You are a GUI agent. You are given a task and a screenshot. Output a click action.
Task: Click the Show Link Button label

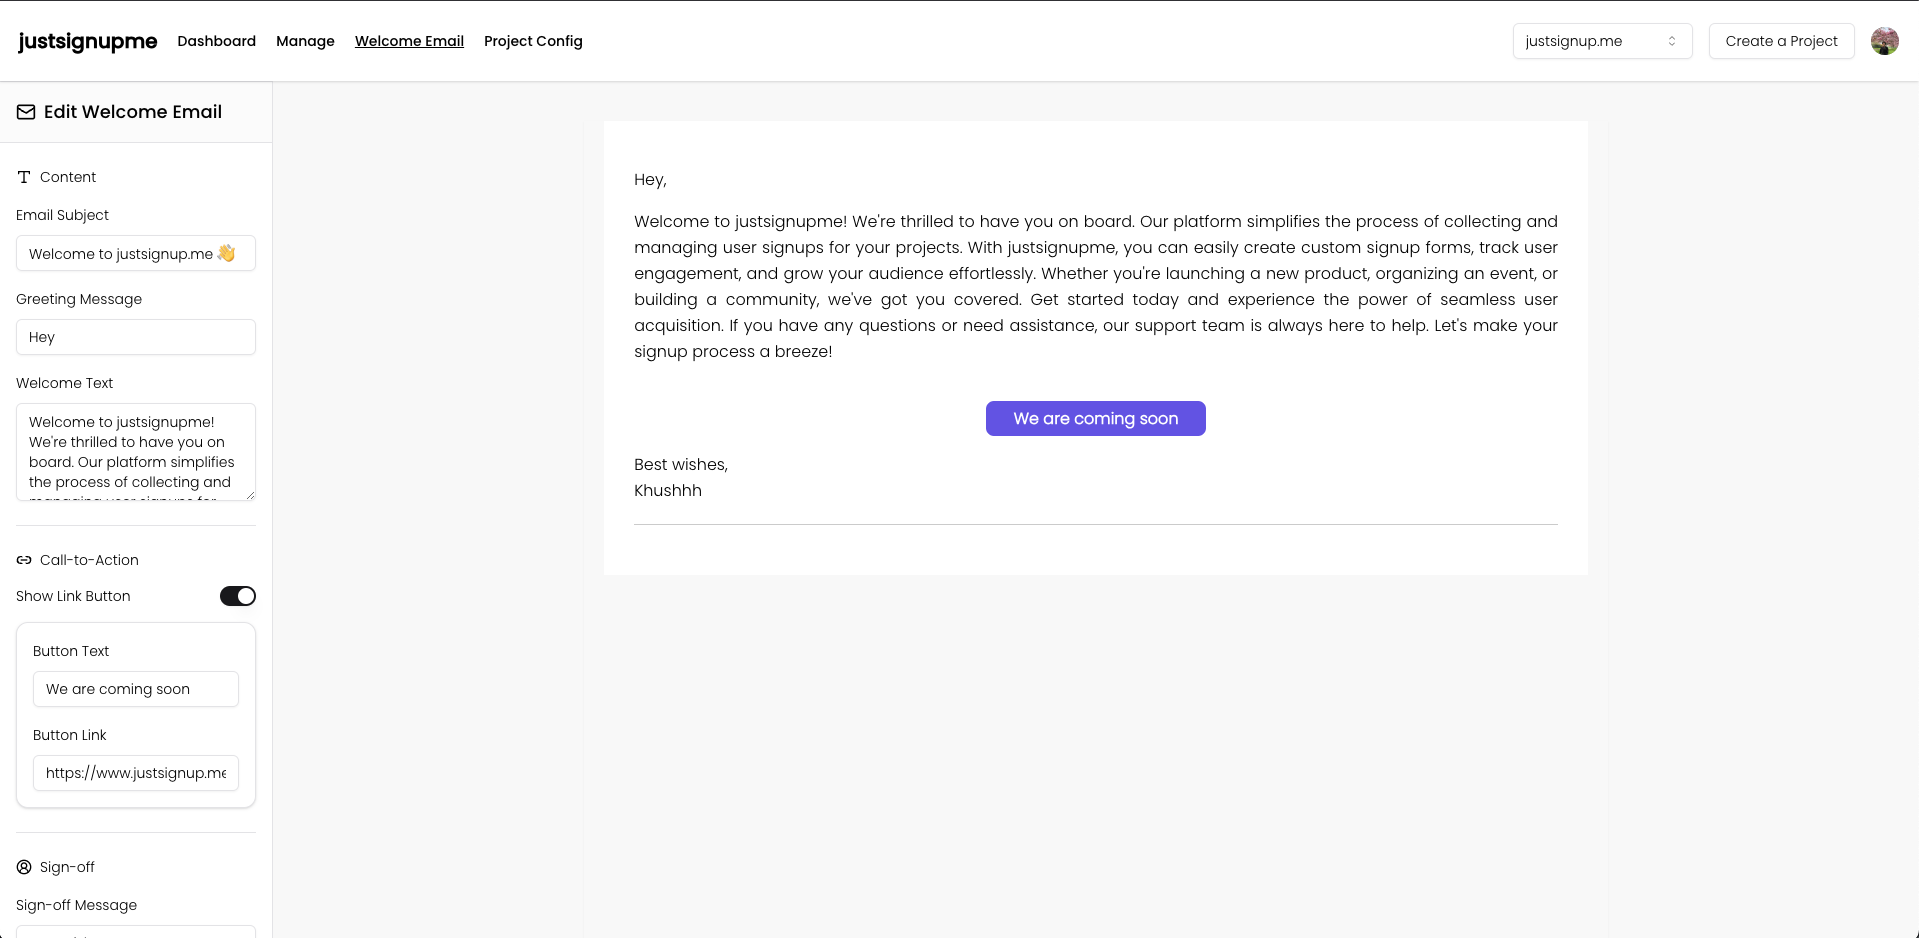tap(73, 596)
